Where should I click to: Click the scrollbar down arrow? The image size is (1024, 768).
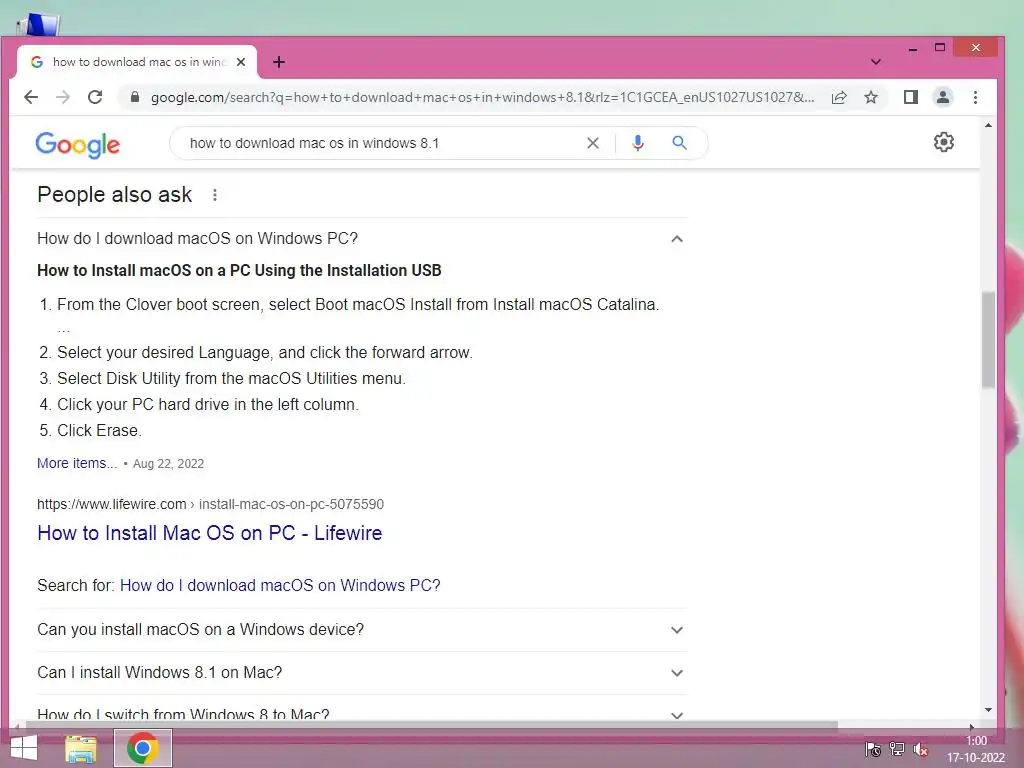pyautogui.click(x=988, y=710)
